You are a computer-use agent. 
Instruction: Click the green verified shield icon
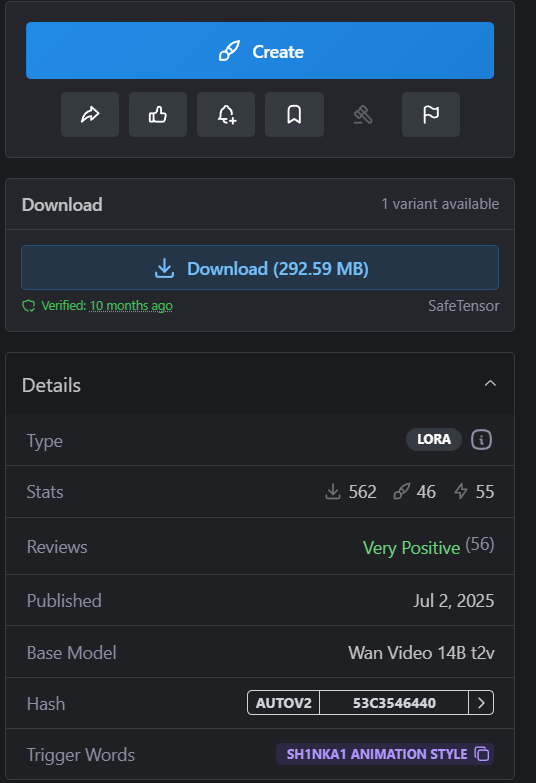(x=29, y=306)
